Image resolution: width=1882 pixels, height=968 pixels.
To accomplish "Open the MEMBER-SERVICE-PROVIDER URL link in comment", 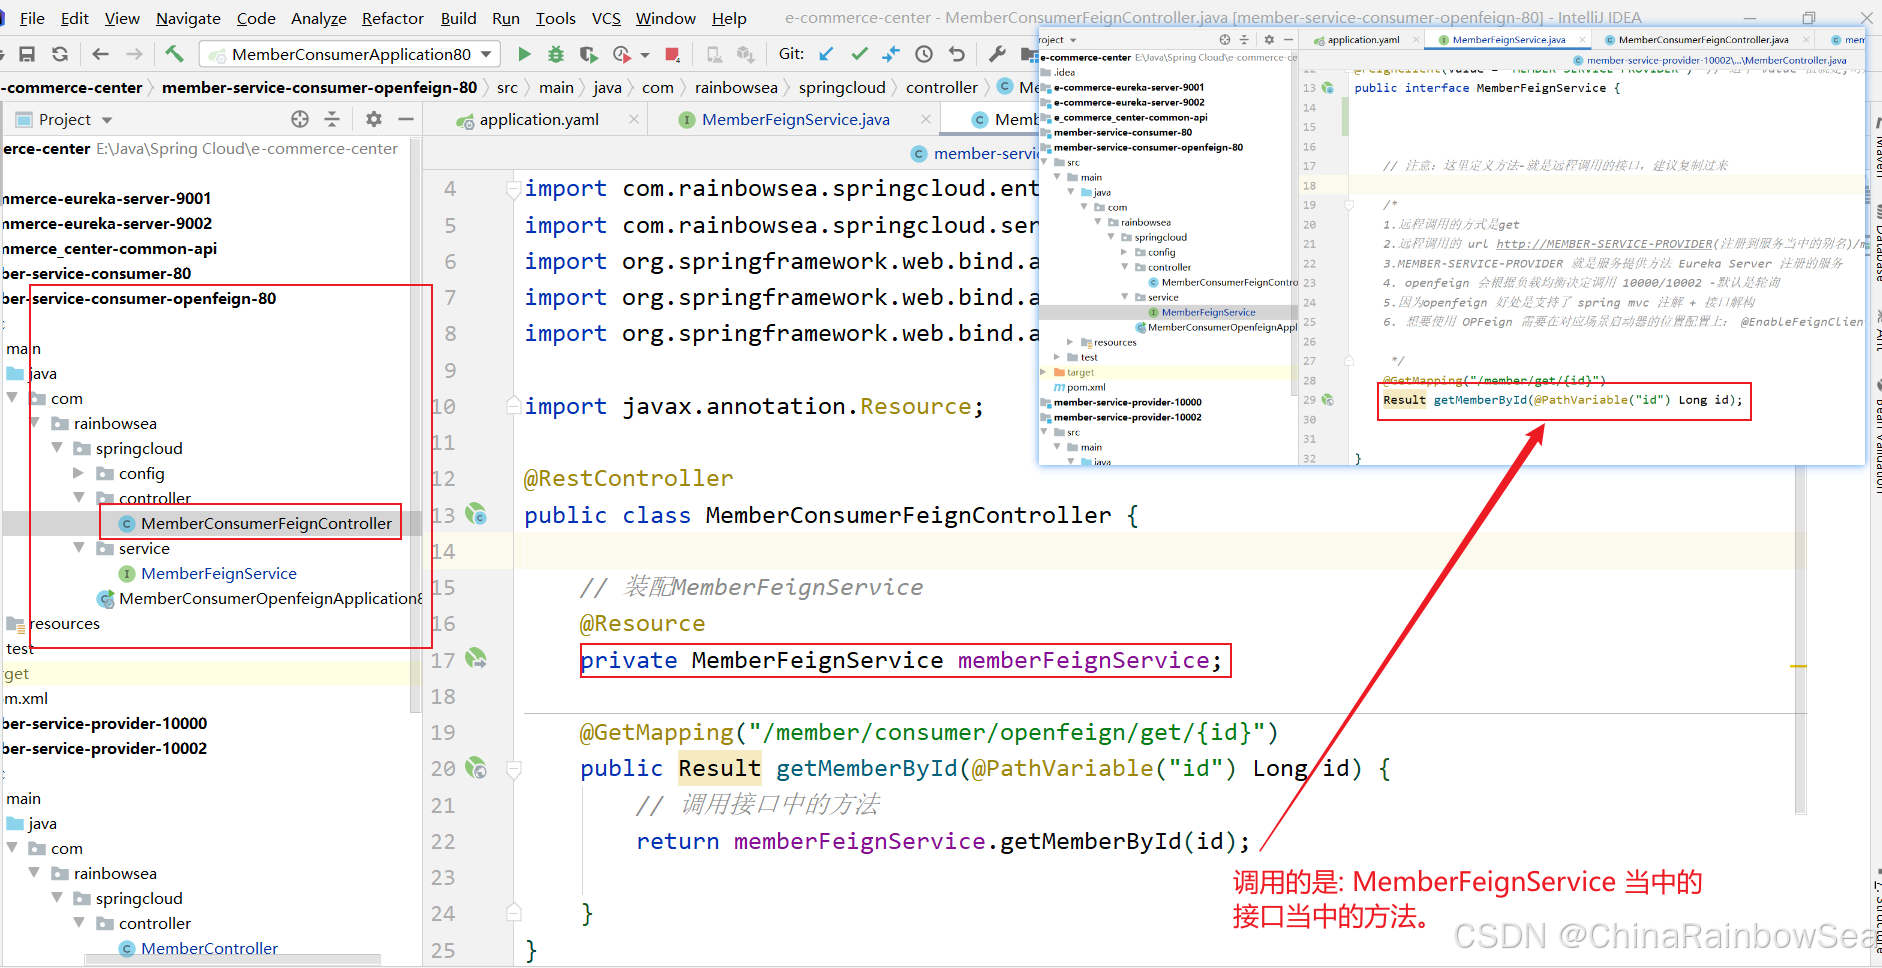I will [x=1604, y=244].
